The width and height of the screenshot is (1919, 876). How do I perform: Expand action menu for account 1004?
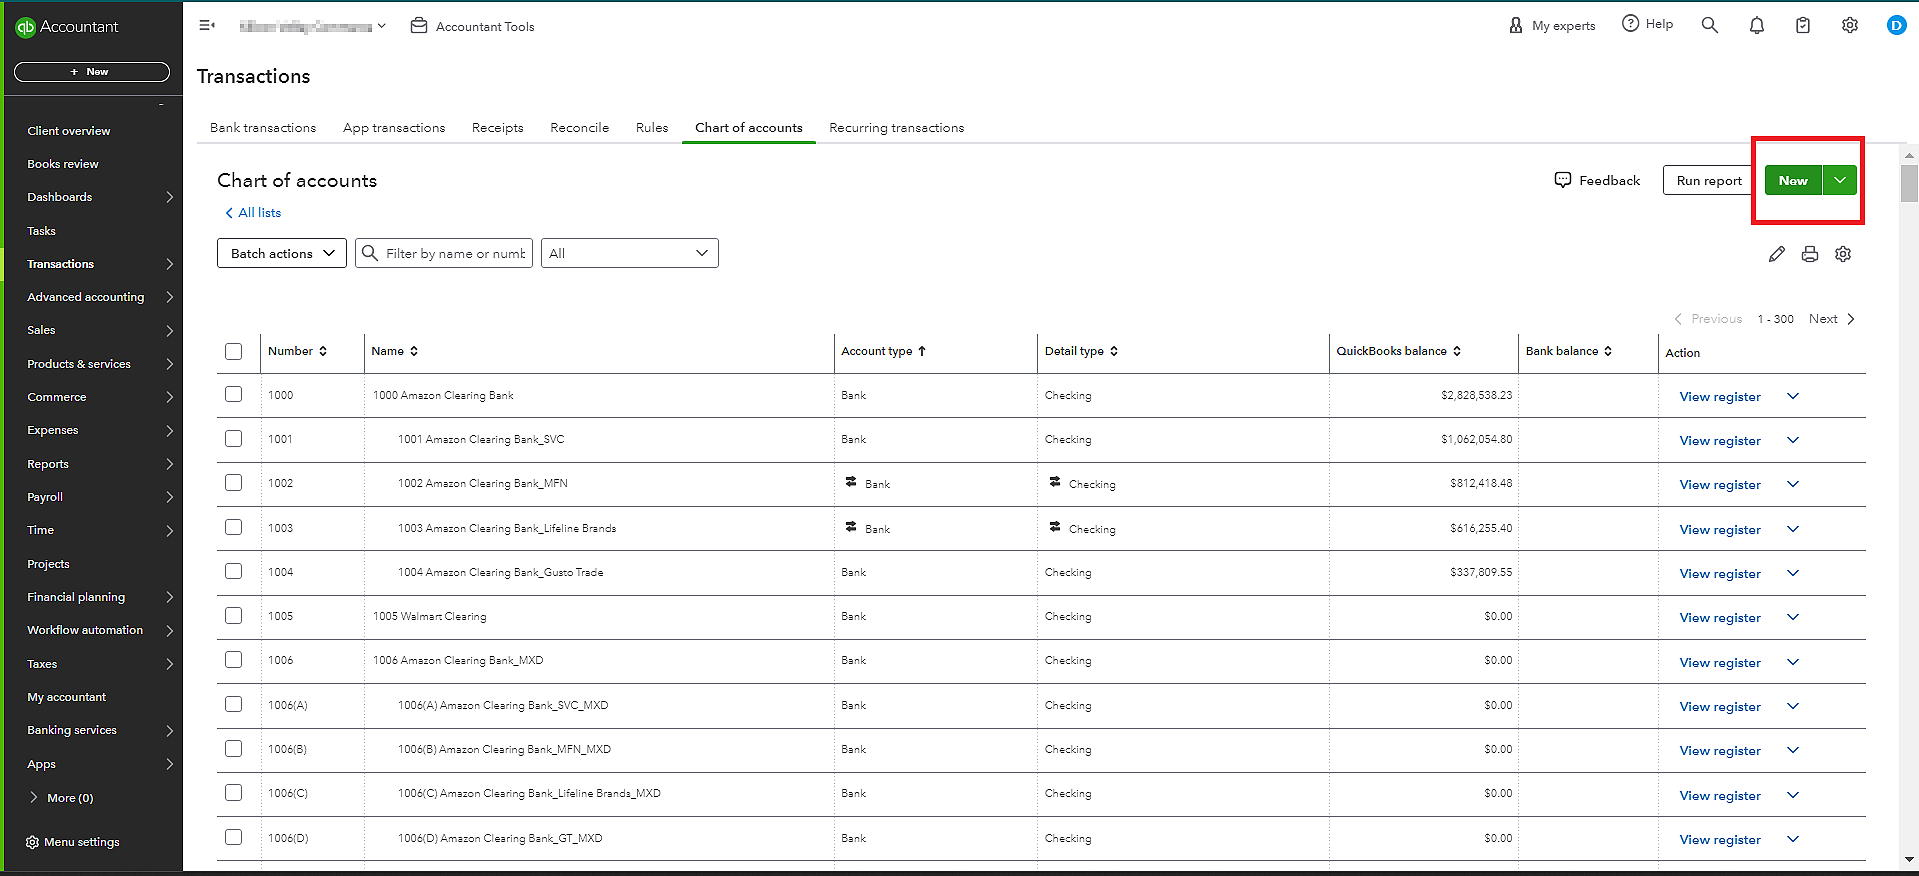[1793, 573]
